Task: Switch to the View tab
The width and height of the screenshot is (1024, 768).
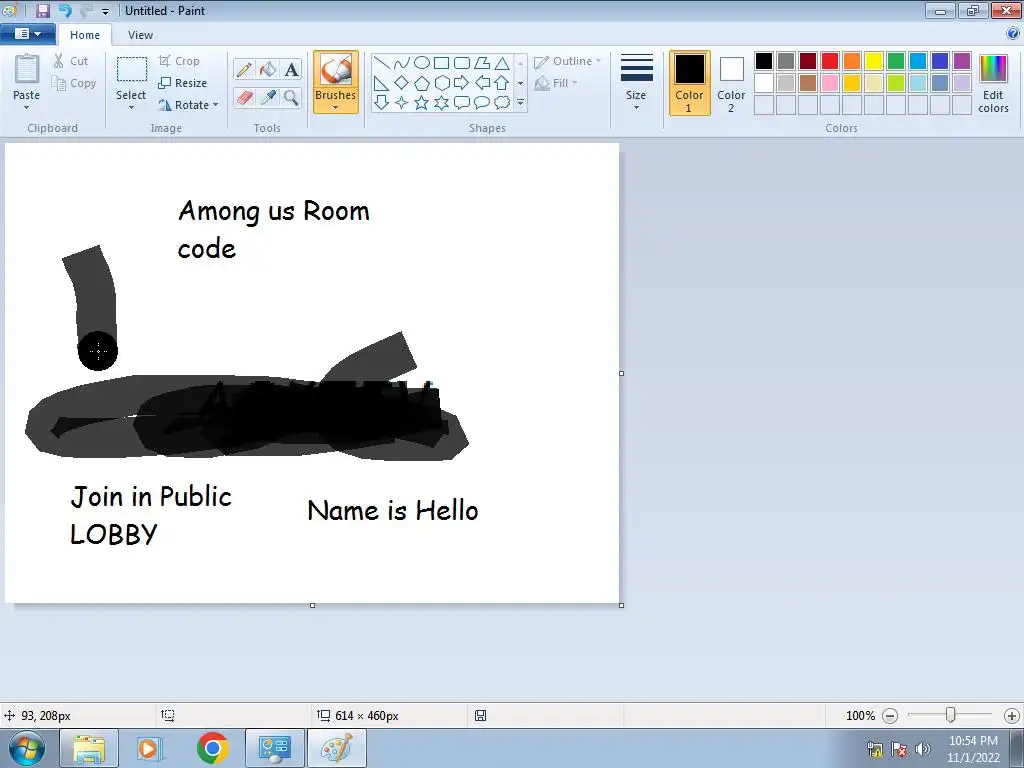Action: click(140, 35)
